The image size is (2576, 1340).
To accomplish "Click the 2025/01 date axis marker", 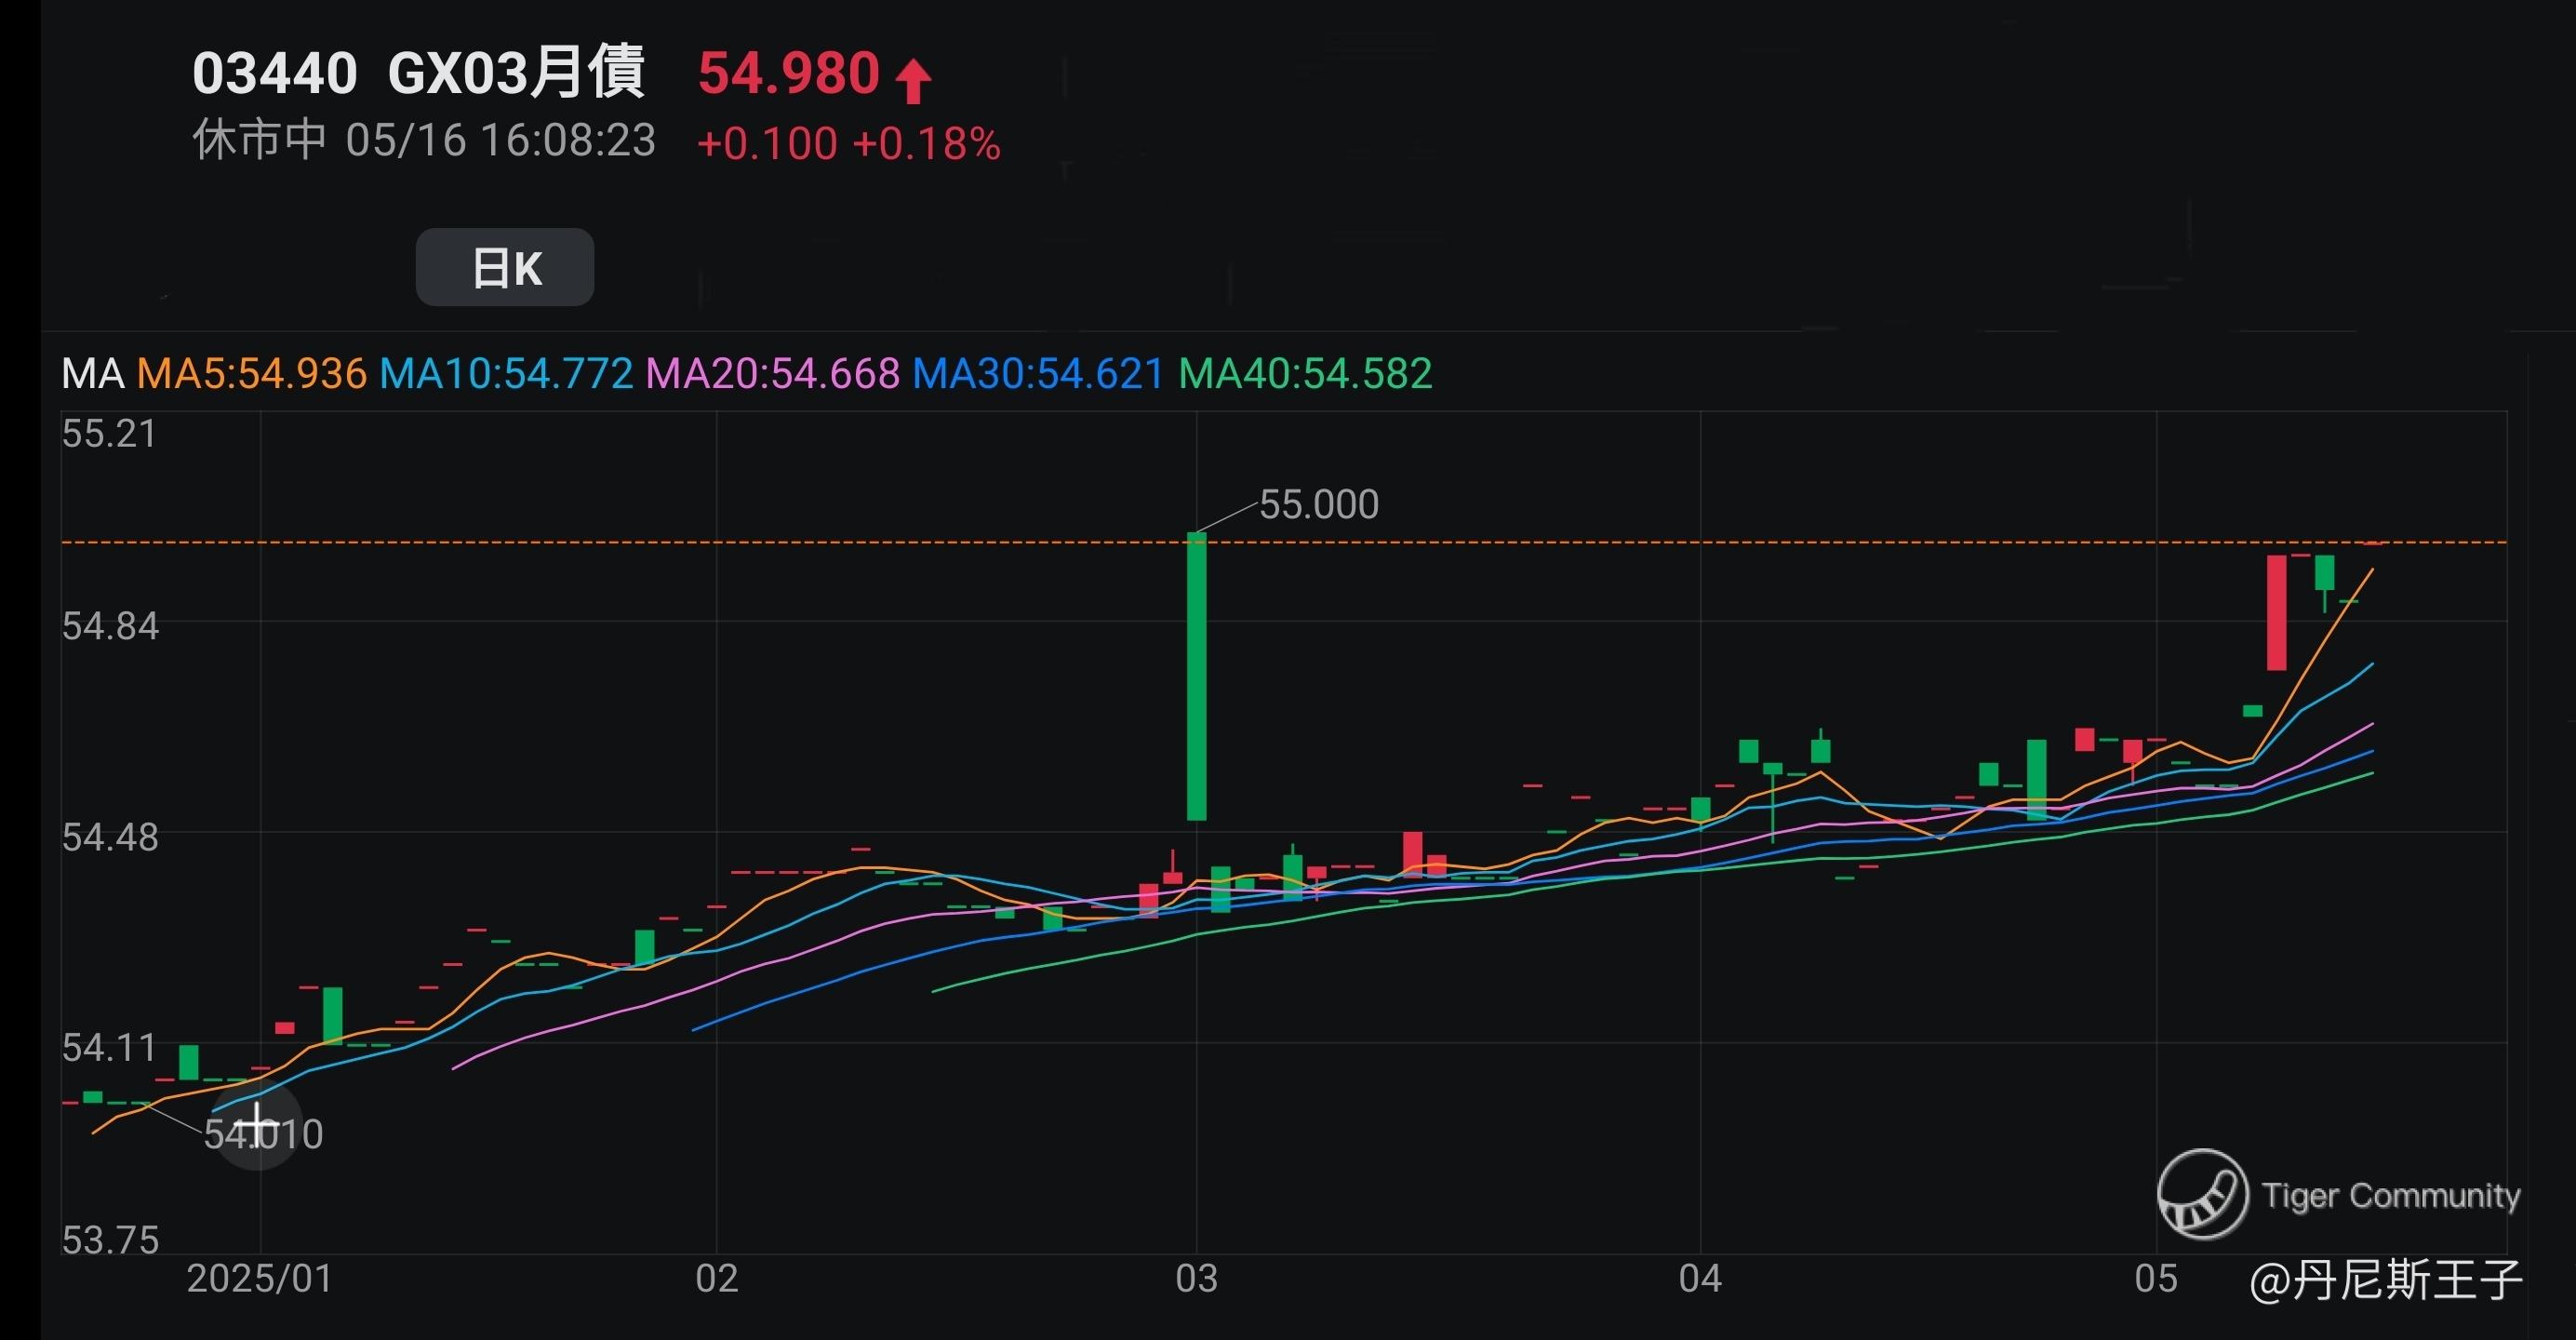I will [x=260, y=1279].
